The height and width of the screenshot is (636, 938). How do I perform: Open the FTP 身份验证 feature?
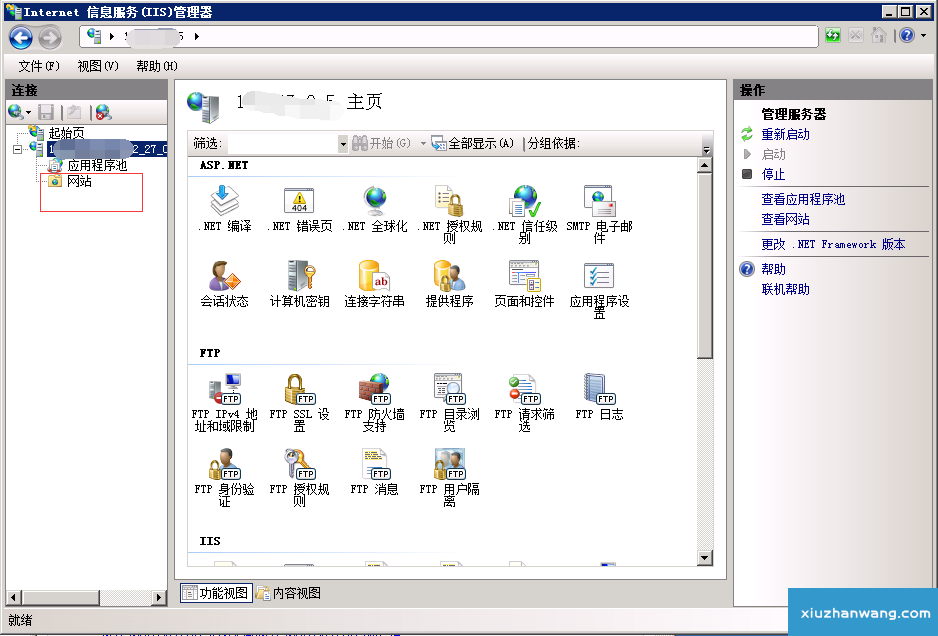[225, 477]
